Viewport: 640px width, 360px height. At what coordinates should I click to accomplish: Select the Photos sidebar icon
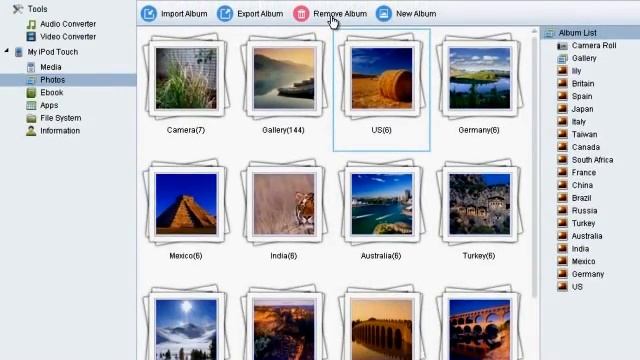[x=31, y=80]
